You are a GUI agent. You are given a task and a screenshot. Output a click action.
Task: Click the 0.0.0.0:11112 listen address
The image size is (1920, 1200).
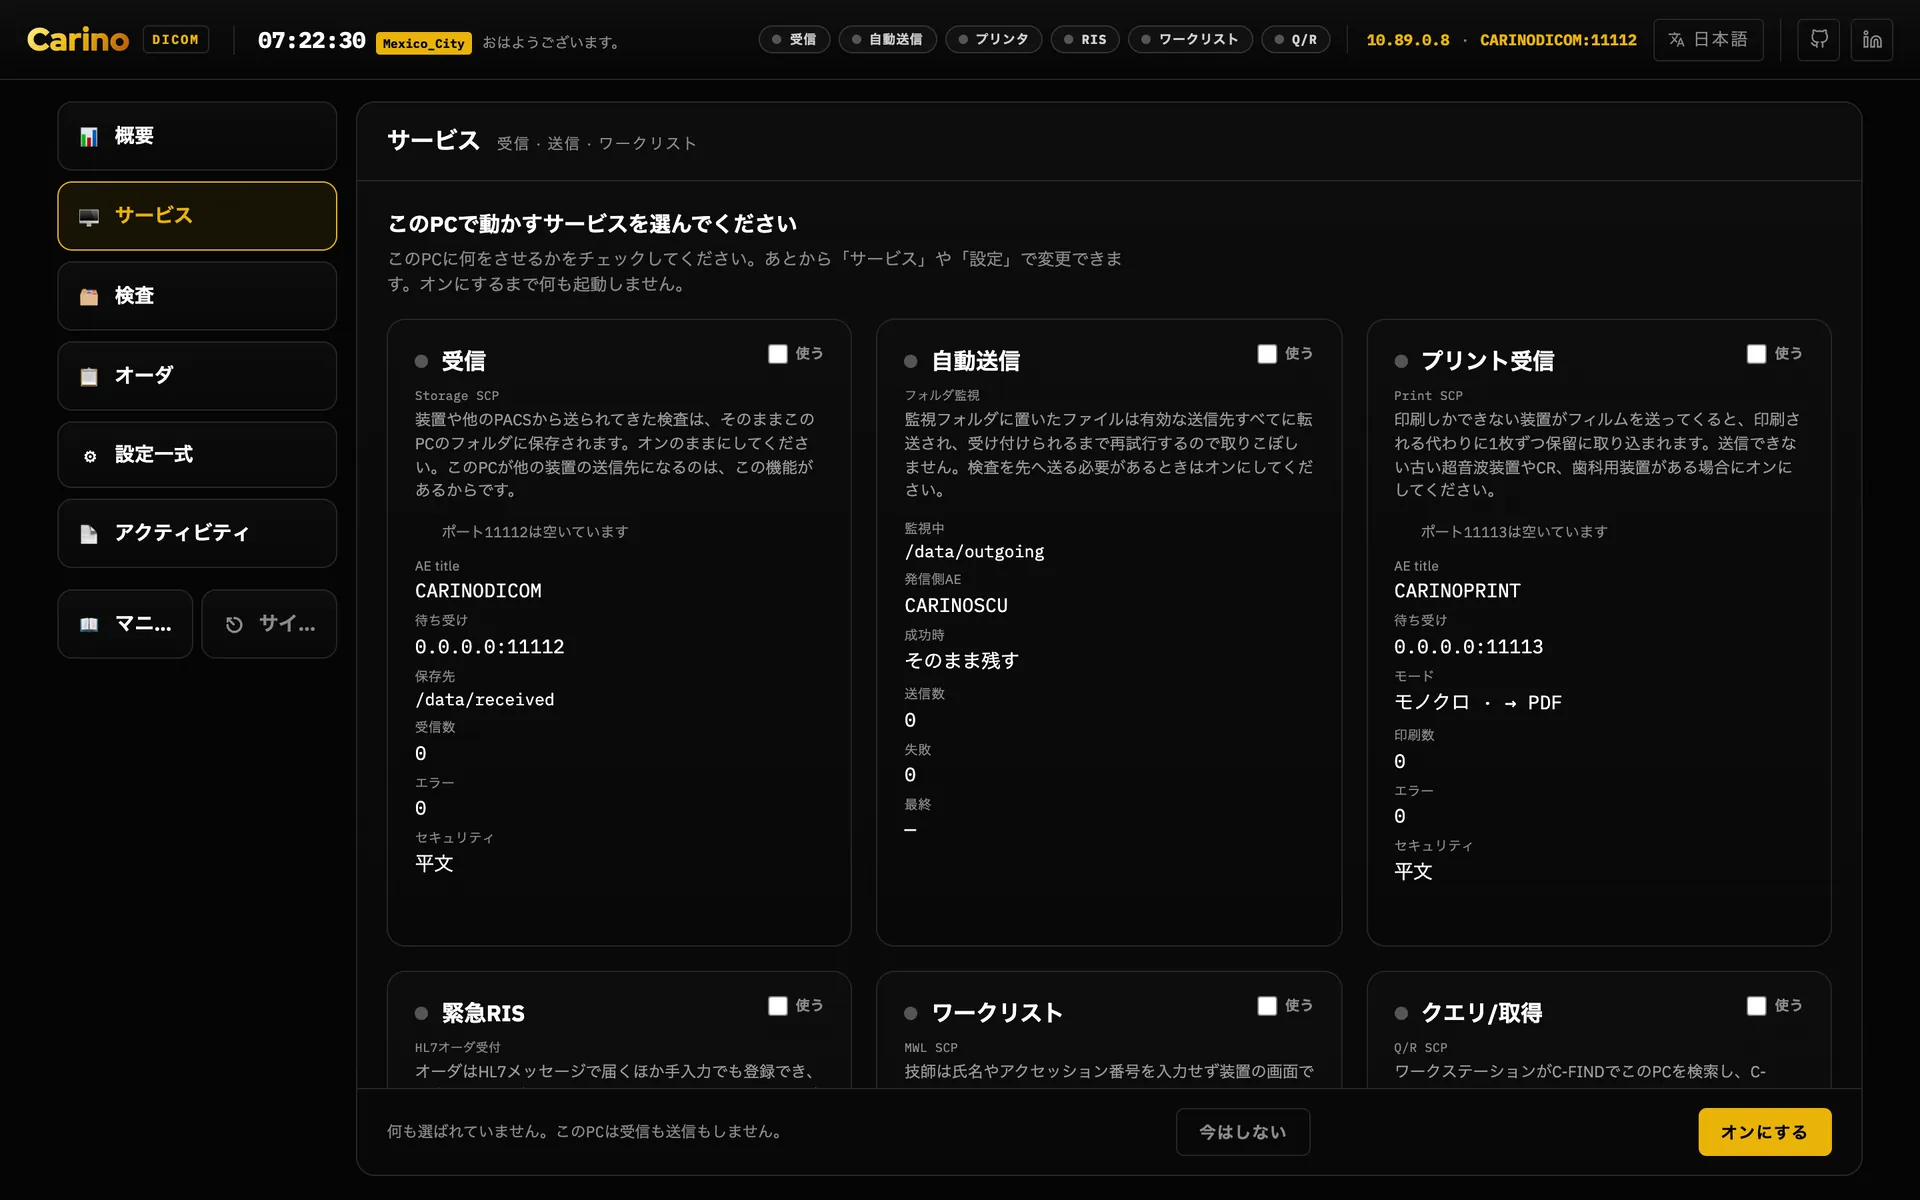[x=490, y=647]
